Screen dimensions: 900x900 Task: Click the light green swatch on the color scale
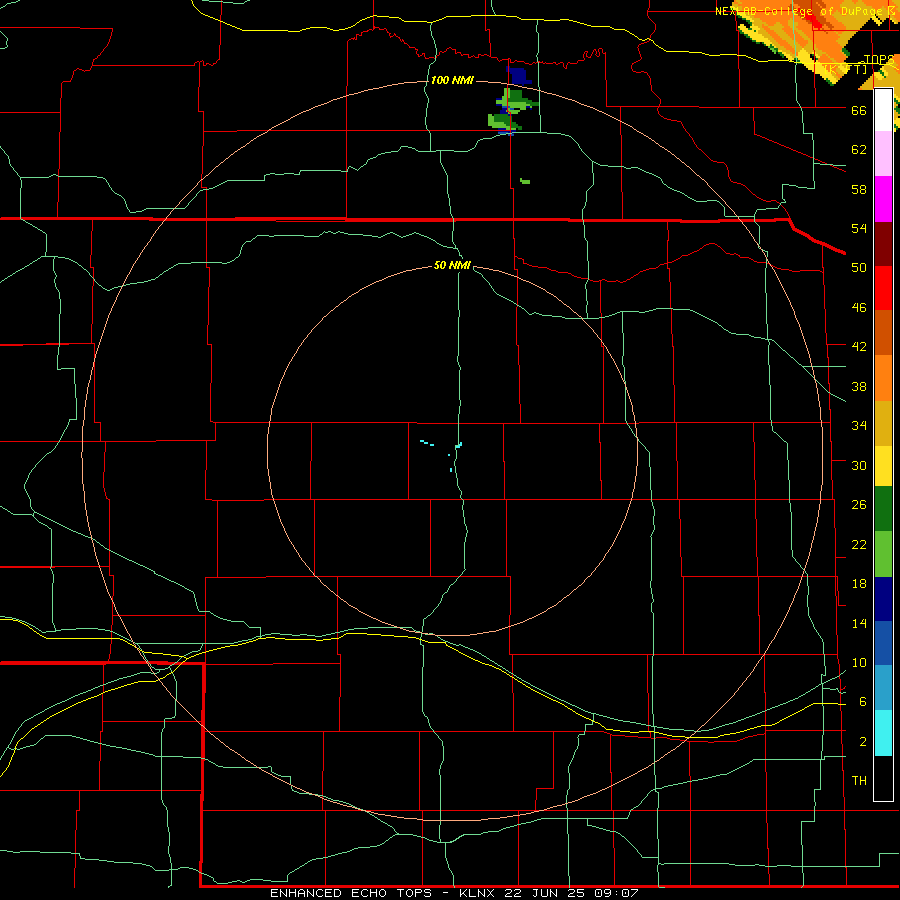pos(883,554)
